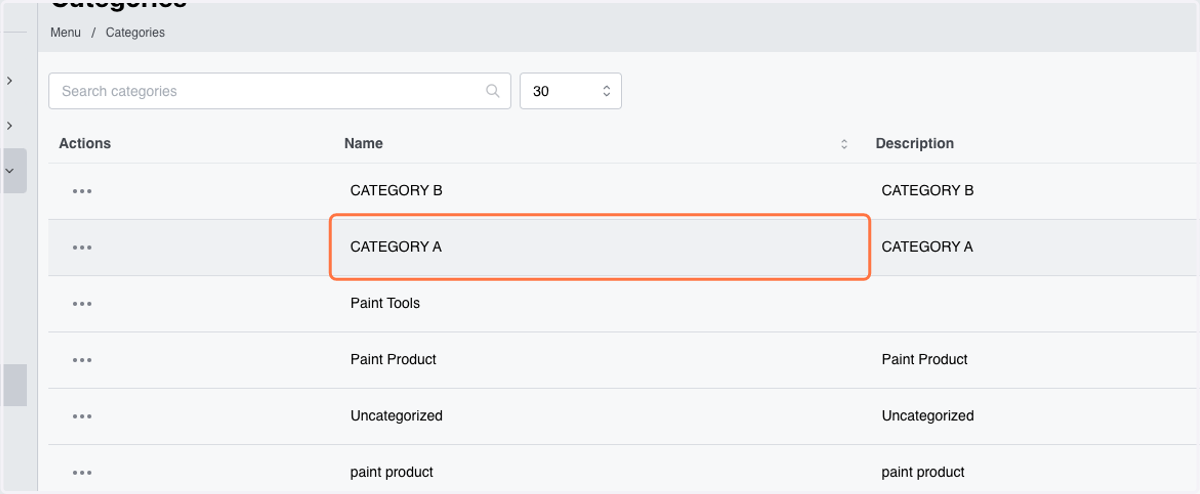Expand the top sidebar chevron item
The width and height of the screenshot is (1200, 494).
(9, 79)
